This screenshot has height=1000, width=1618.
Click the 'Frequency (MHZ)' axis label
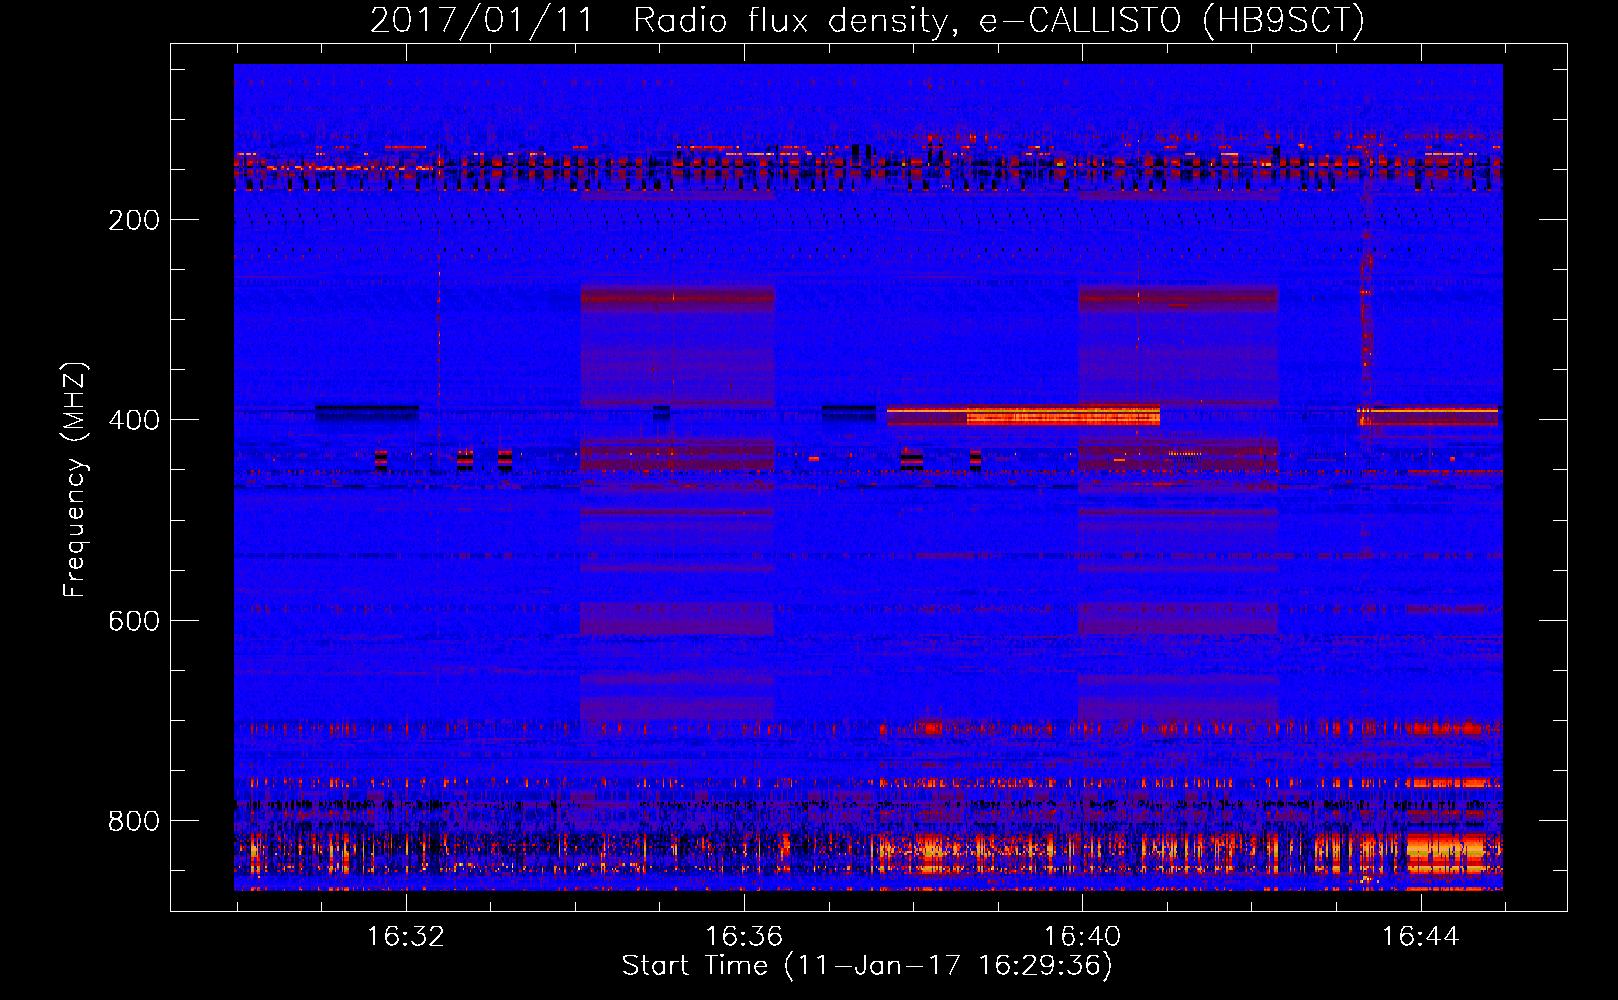pos(75,480)
